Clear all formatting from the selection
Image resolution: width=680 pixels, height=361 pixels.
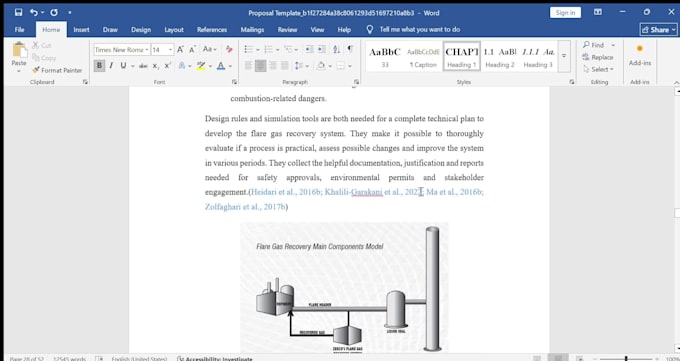pyautogui.click(x=229, y=49)
